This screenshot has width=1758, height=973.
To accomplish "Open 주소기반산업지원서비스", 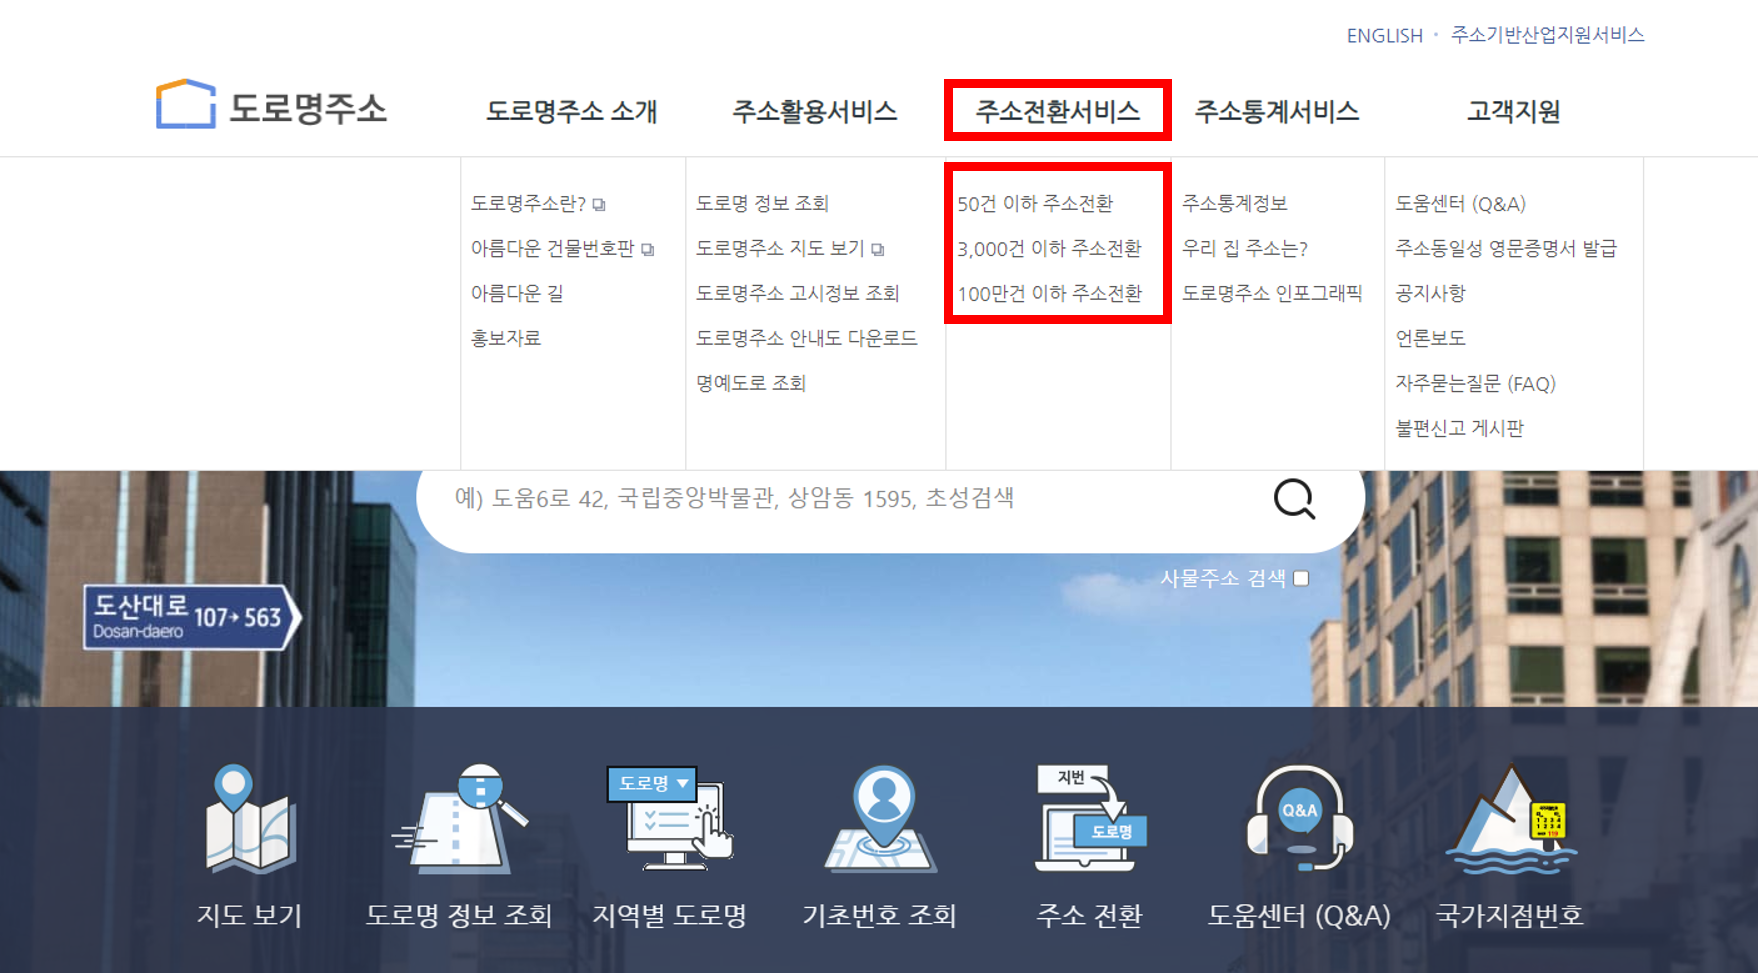I will 1546,34.
